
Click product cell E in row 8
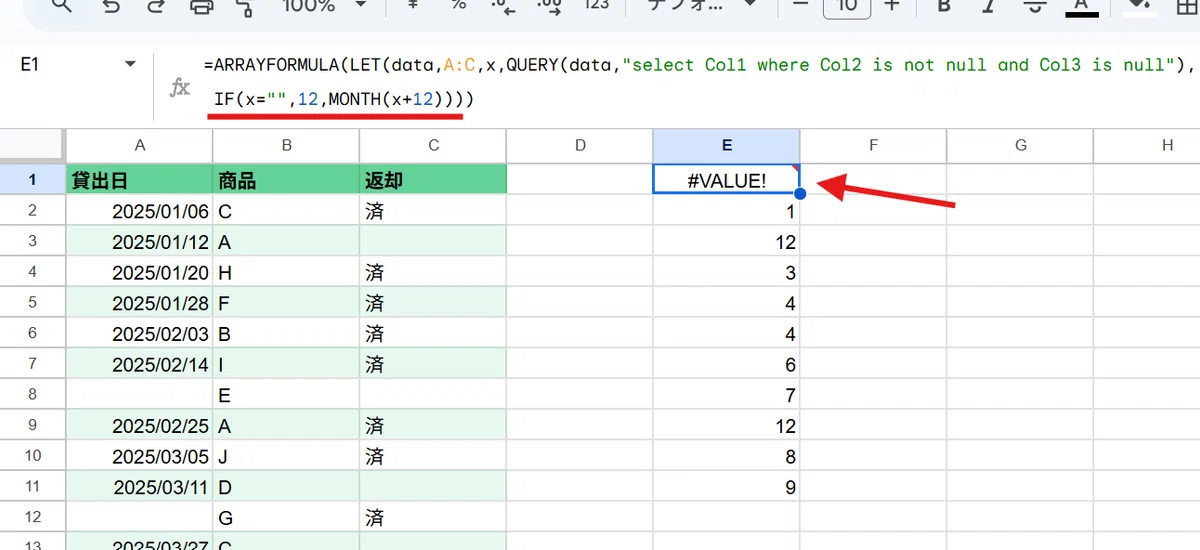pyautogui.click(x=286, y=395)
